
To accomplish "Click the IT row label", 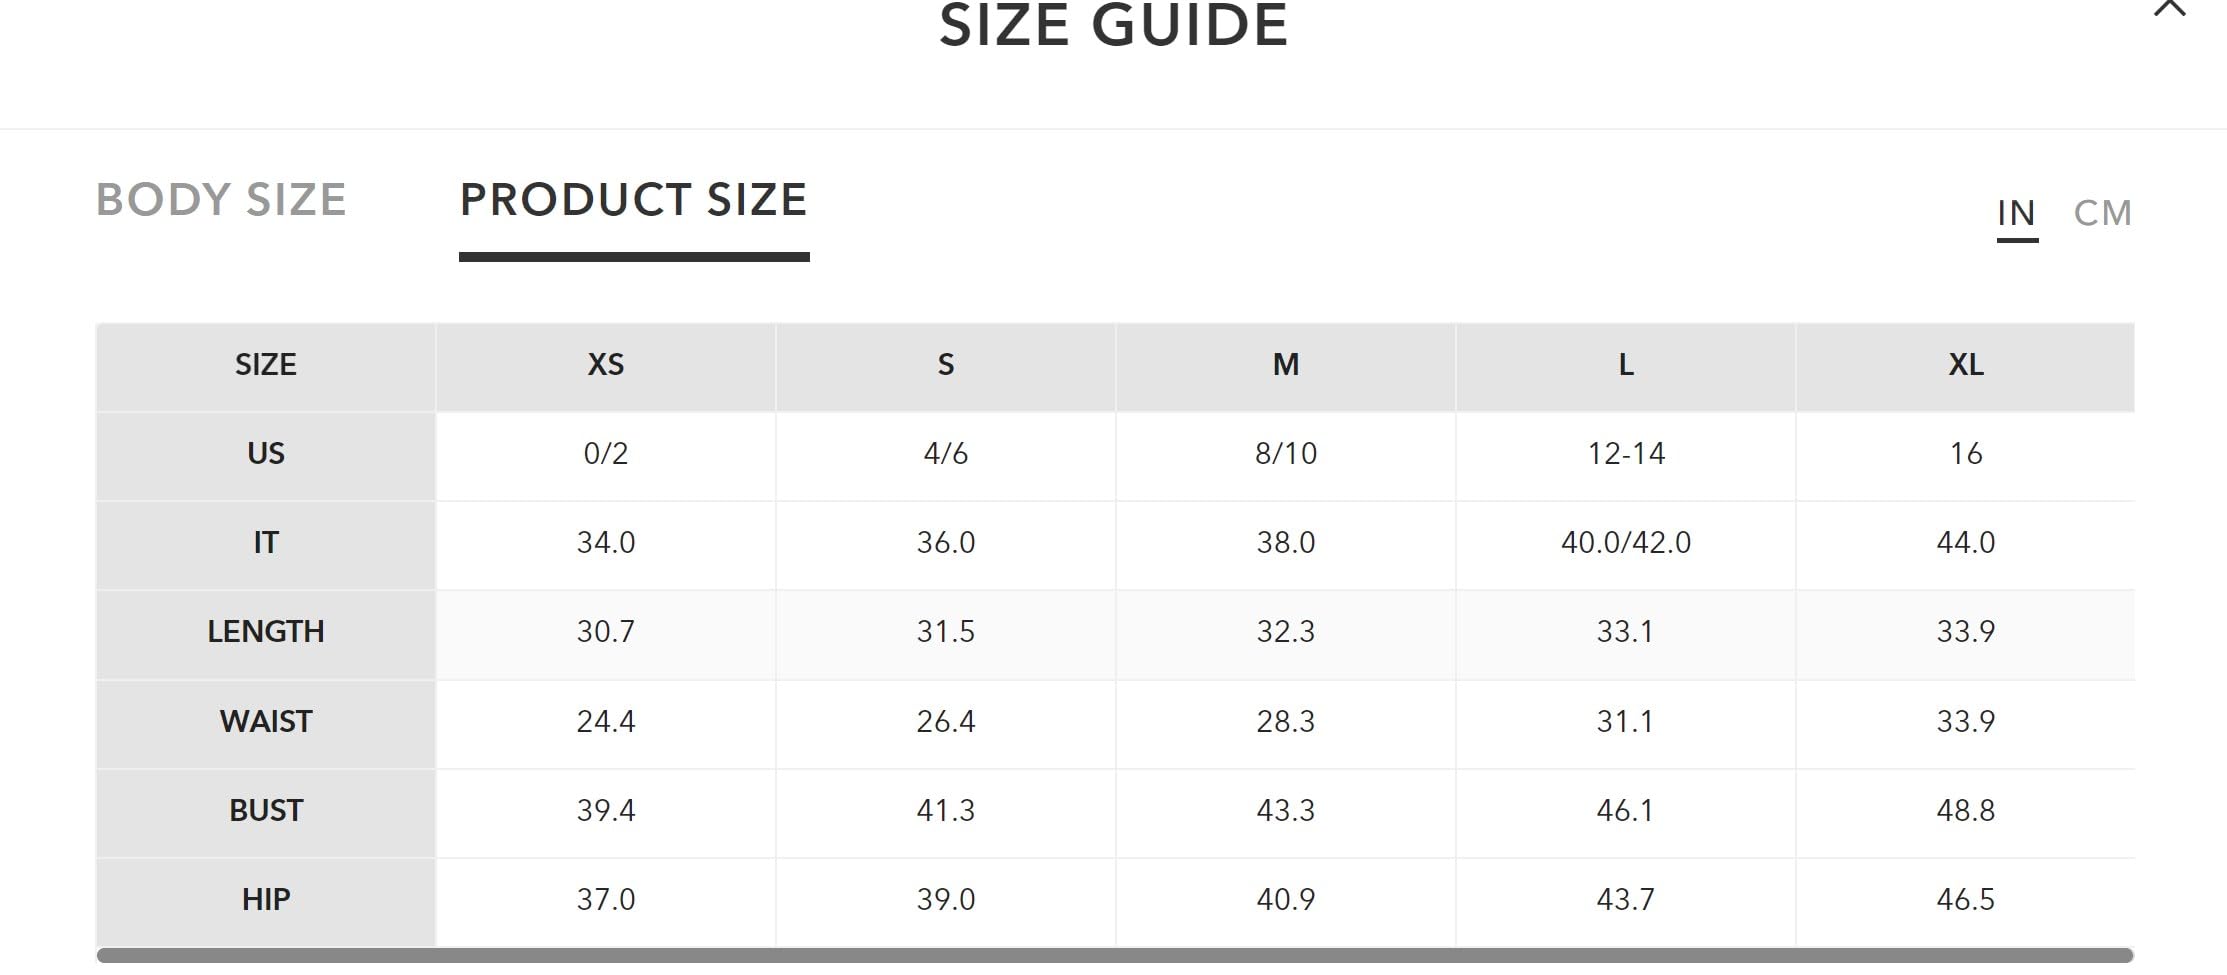I will coord(266,543).
